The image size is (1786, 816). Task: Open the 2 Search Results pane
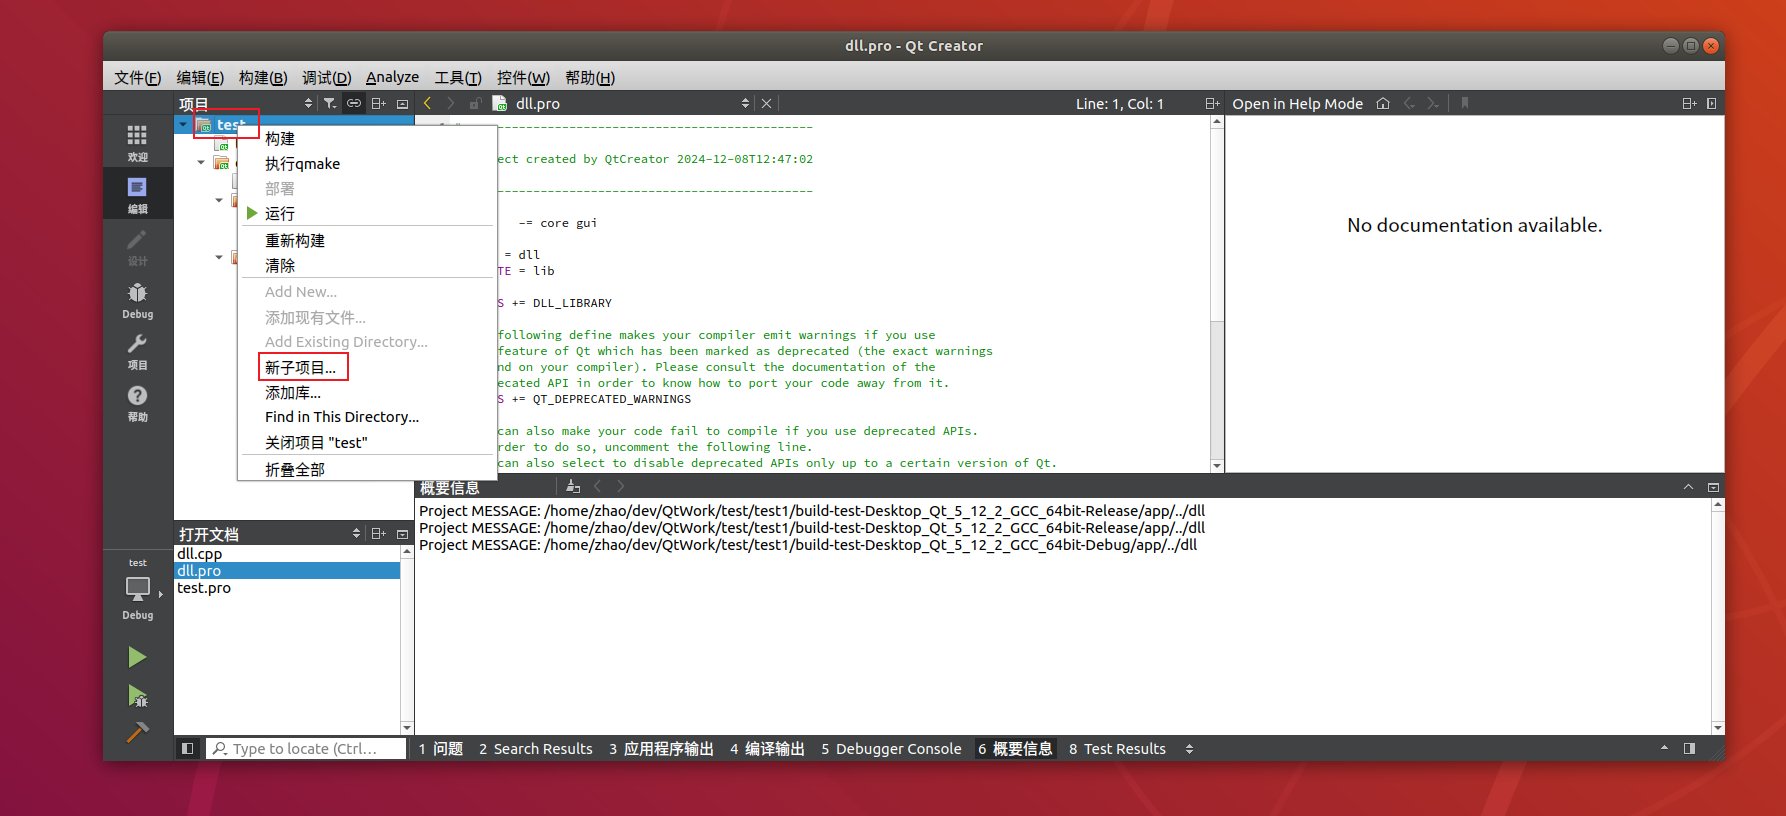click(535, 749)
